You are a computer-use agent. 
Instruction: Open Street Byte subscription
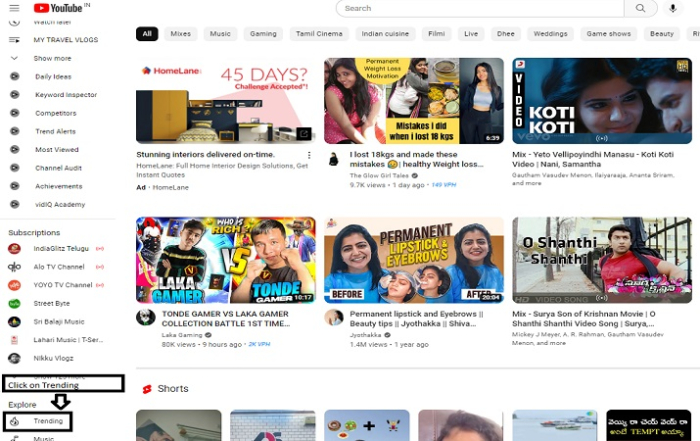(51, 303)
